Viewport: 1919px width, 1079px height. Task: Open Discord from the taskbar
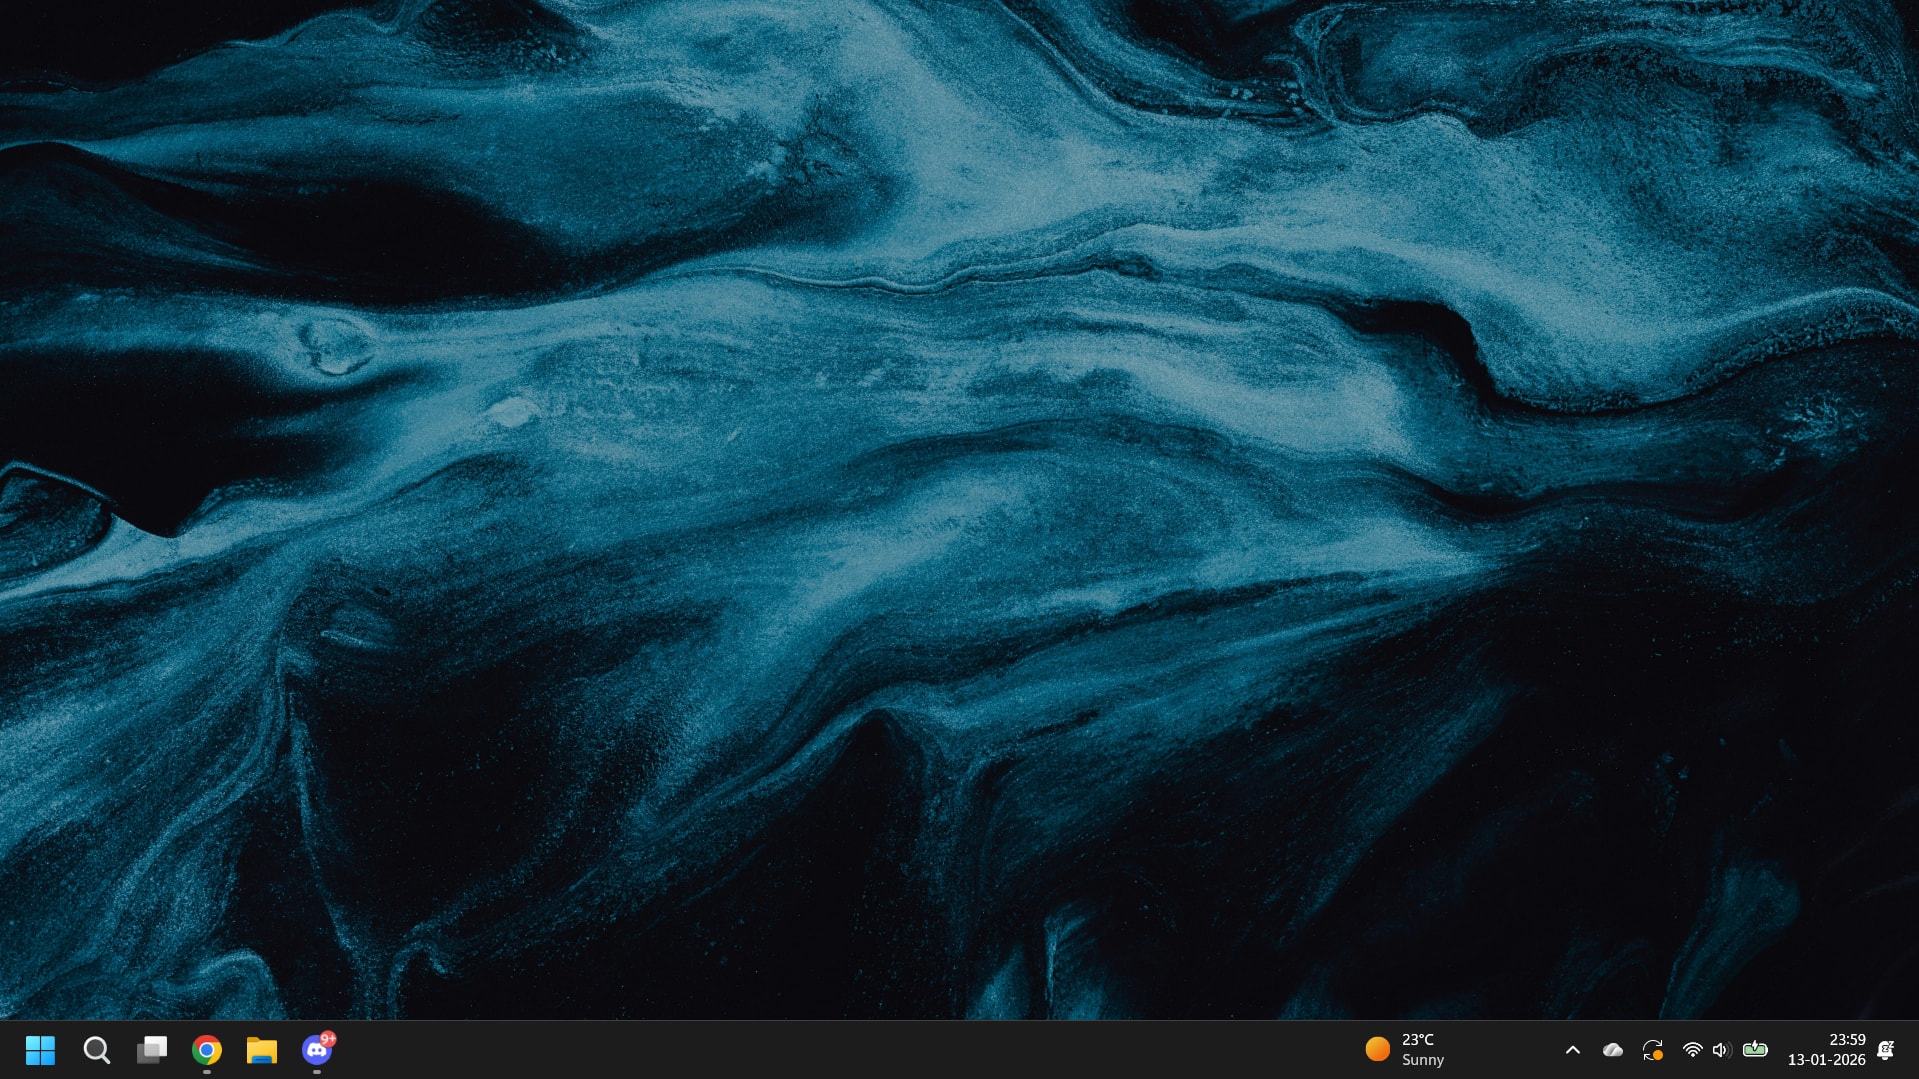[x=316, y=1051]
